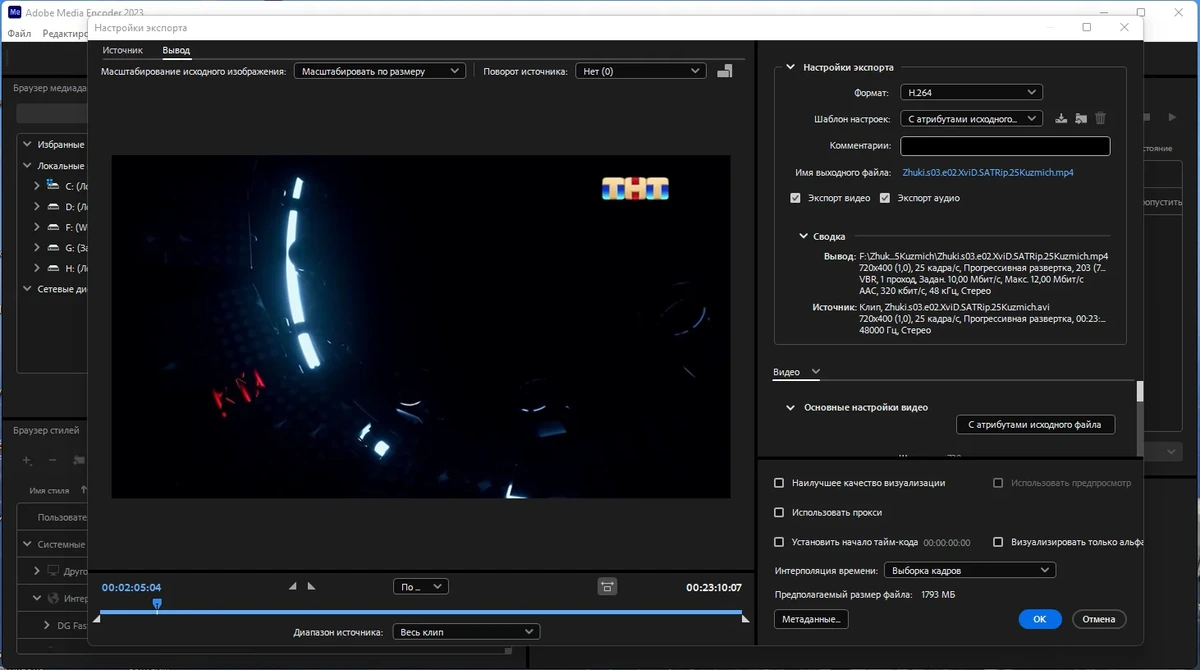1200x670 pixels.
Task: Uncheck the Экспорт аудио checkbox
Action: click(x=885, y=198)
